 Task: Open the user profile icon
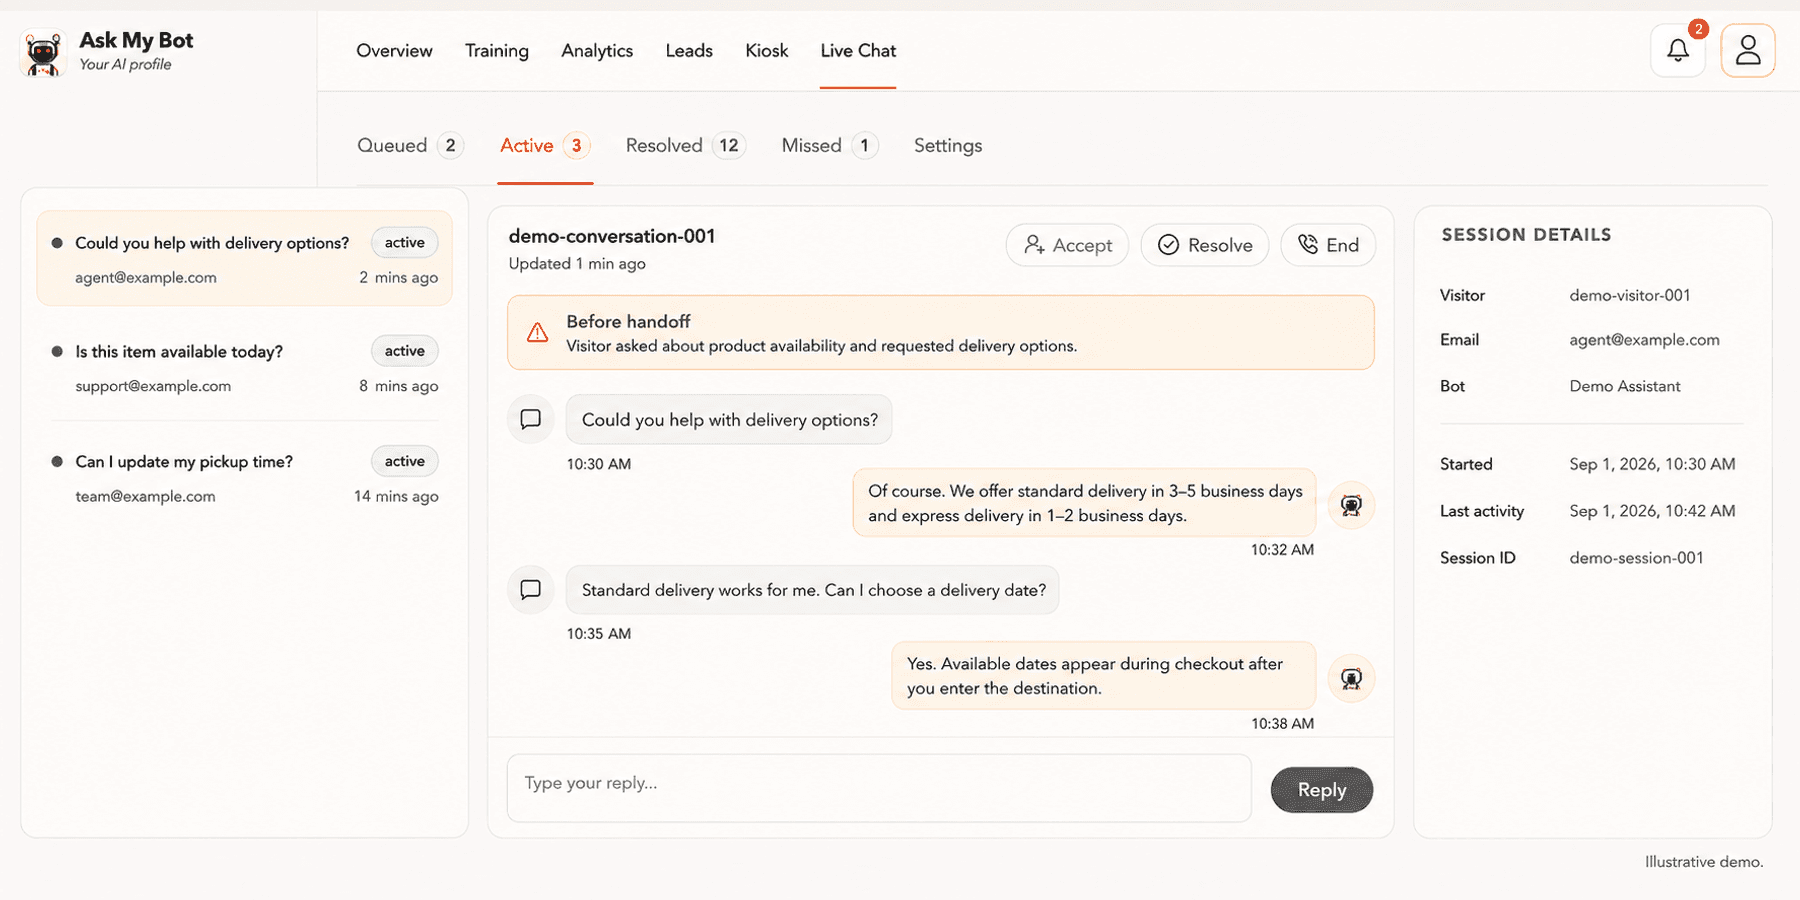click(1748, 50)
